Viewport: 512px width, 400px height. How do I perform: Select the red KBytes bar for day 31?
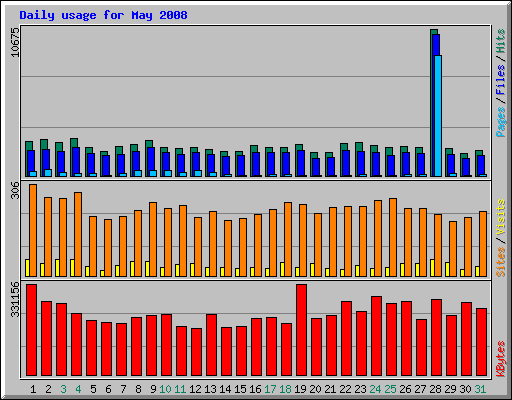(x=481, y=342)
